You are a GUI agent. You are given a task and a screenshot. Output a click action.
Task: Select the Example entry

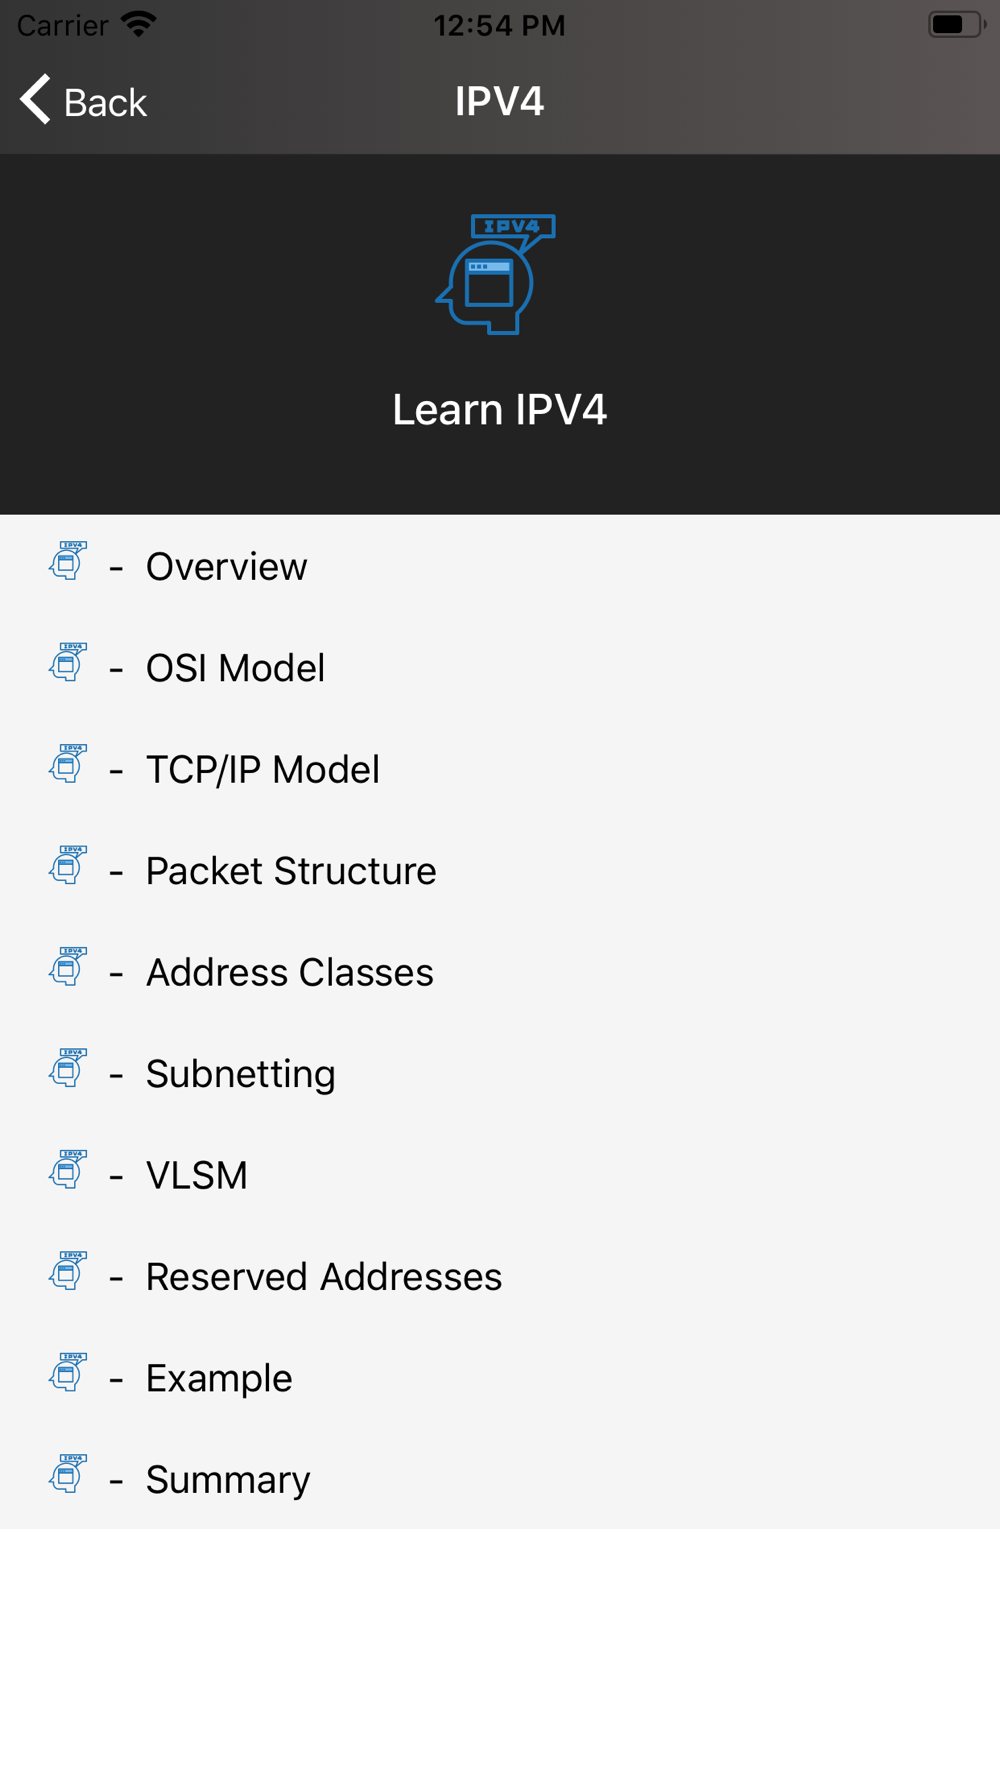pyautogui.click(x=500, y=1378)
